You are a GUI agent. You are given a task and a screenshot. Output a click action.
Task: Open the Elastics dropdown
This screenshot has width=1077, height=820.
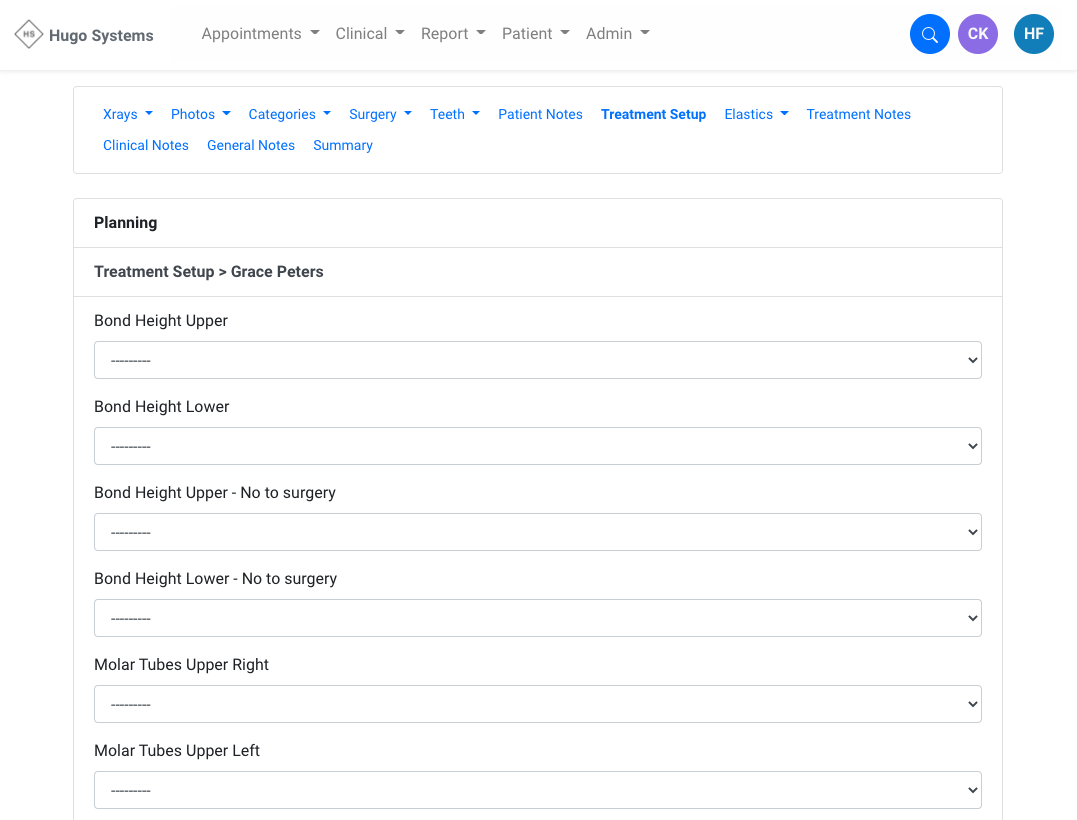point(756,115)
